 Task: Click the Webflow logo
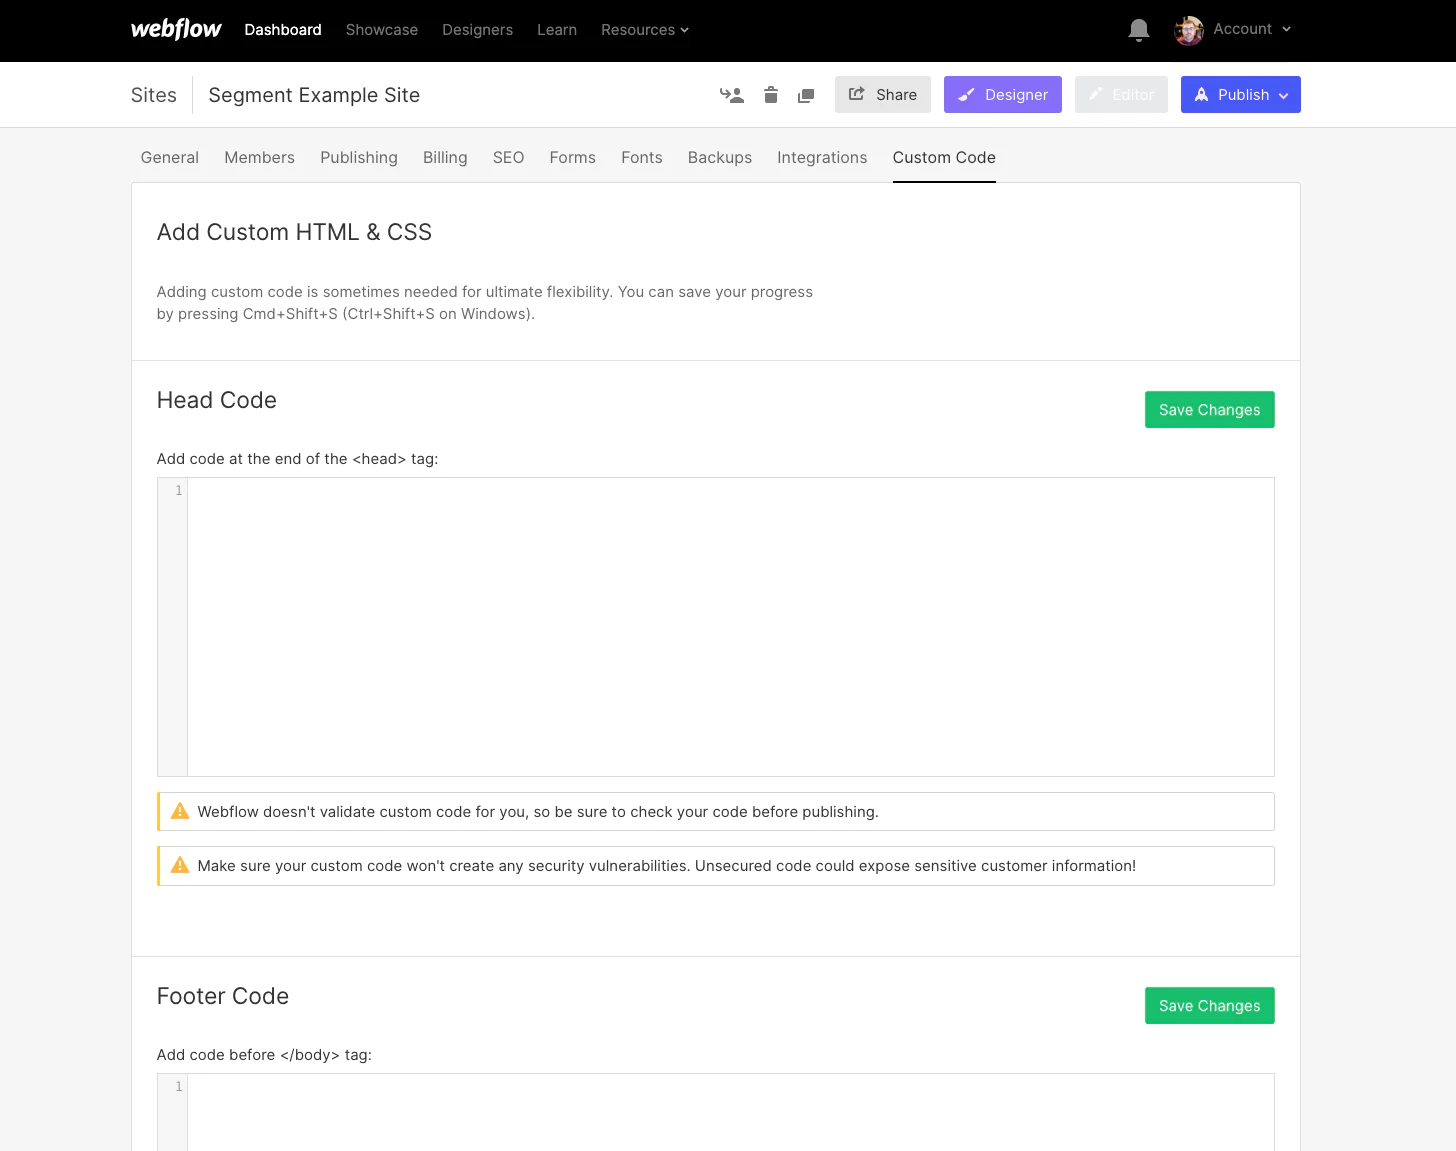176,30
